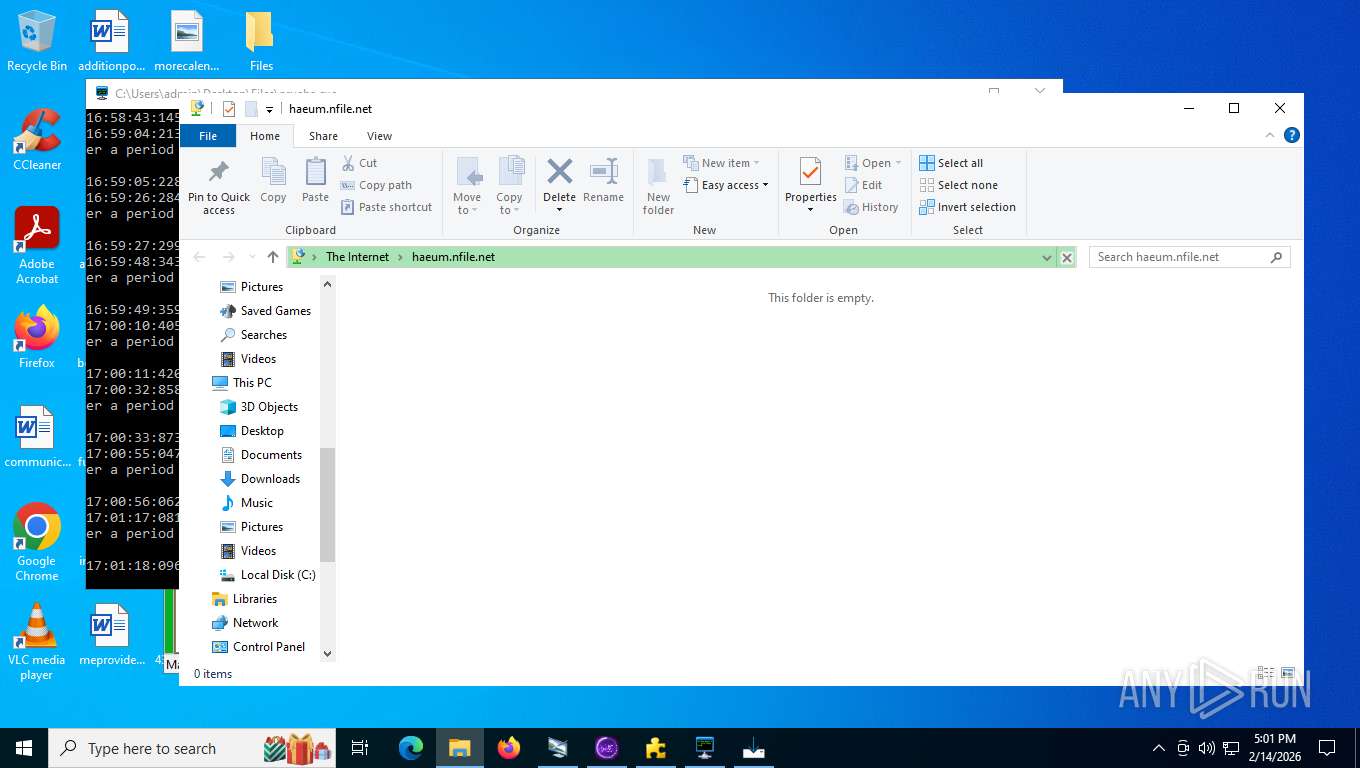Choose Copy path in ribbon
This screenshot has height=768, width=1360.
coord(376,185)
